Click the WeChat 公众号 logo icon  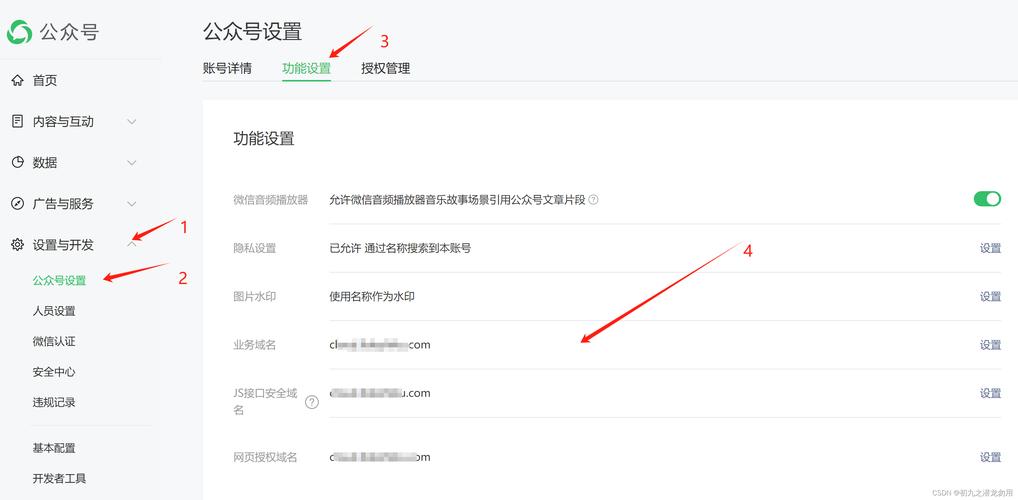[19, 32]
